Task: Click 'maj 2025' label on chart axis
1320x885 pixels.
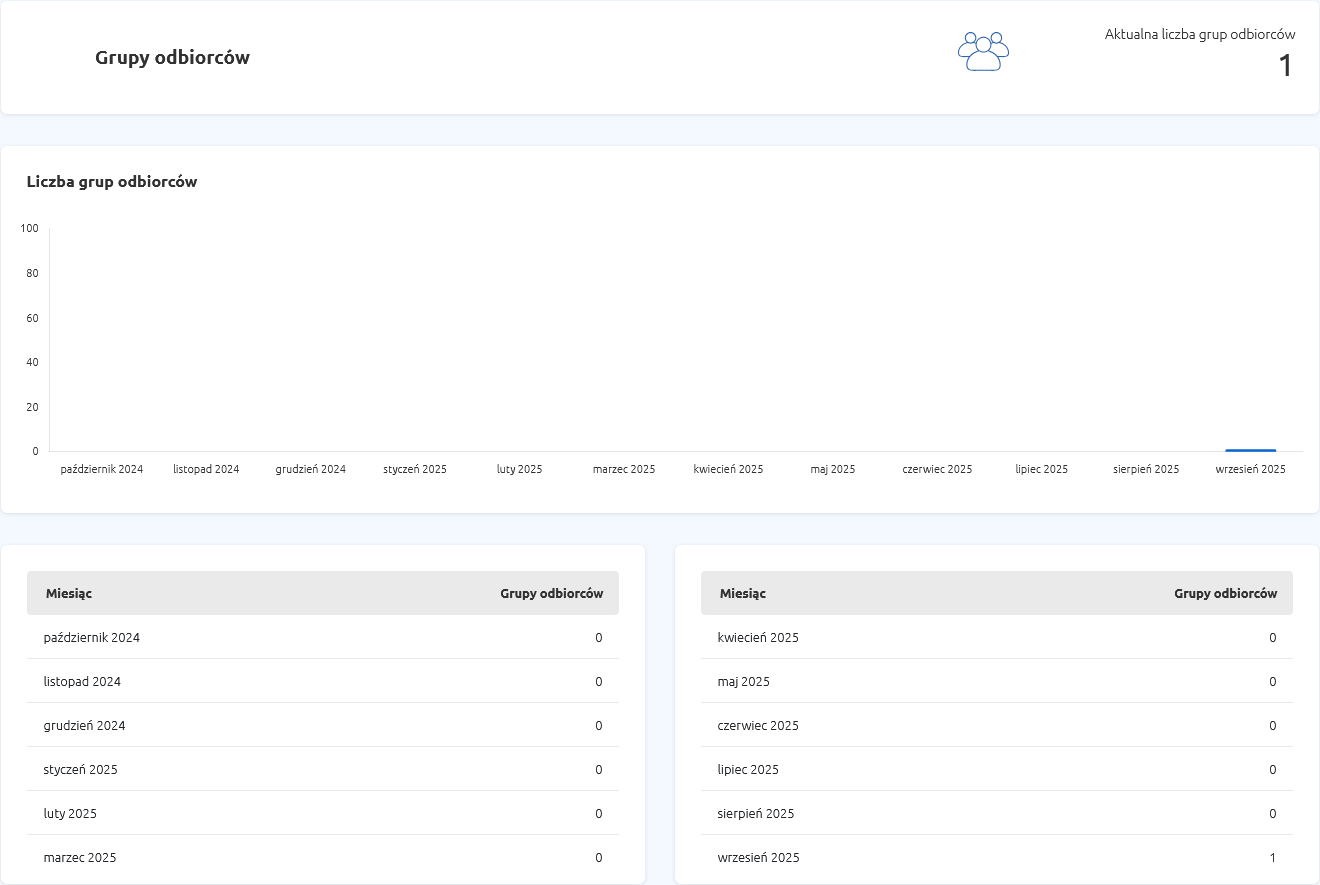Action: [832, 469]
